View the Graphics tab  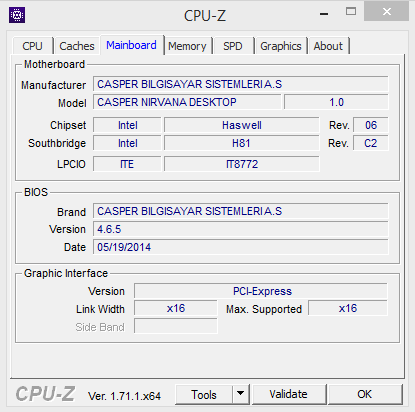click(x=281, y=46)
